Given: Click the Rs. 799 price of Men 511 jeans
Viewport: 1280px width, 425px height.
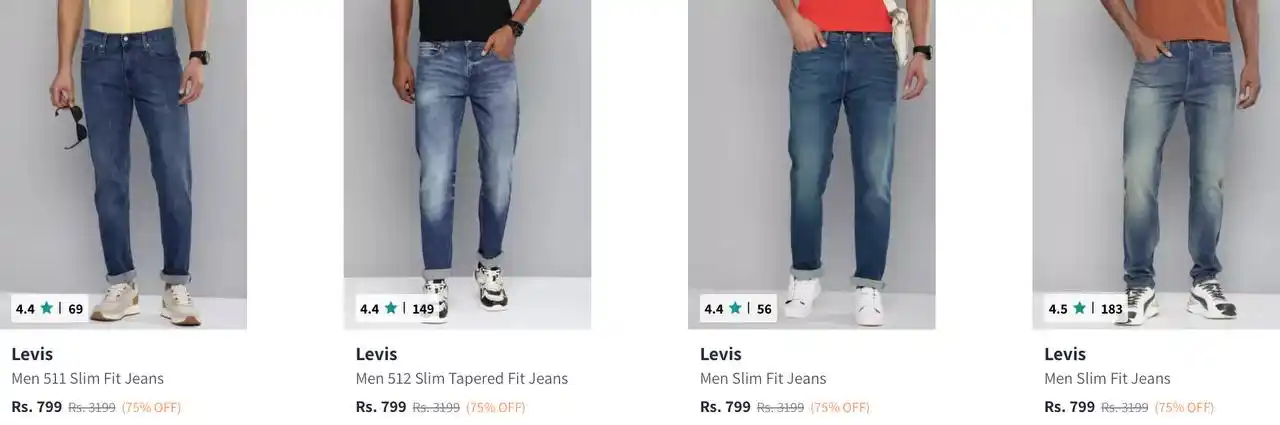Looking at the screenshot, I should (37, 407).
